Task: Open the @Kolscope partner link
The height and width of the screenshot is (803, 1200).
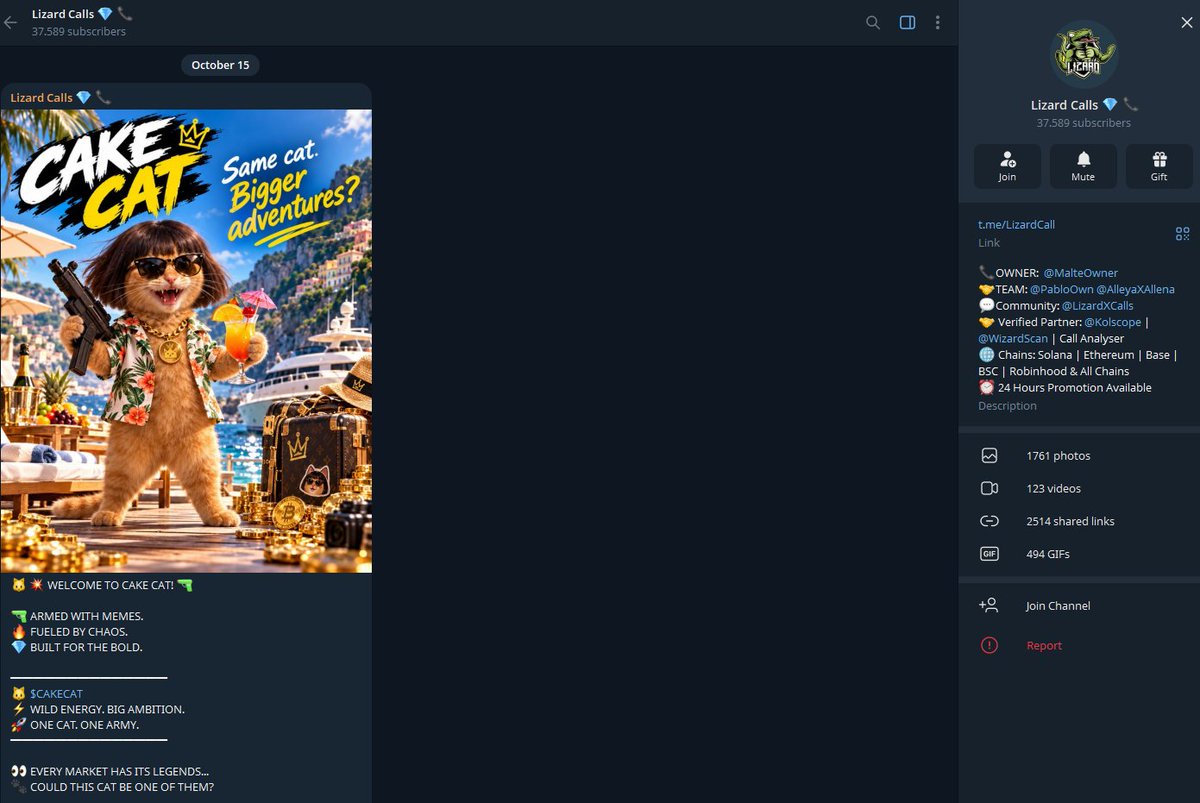Action: (1113, 322)
